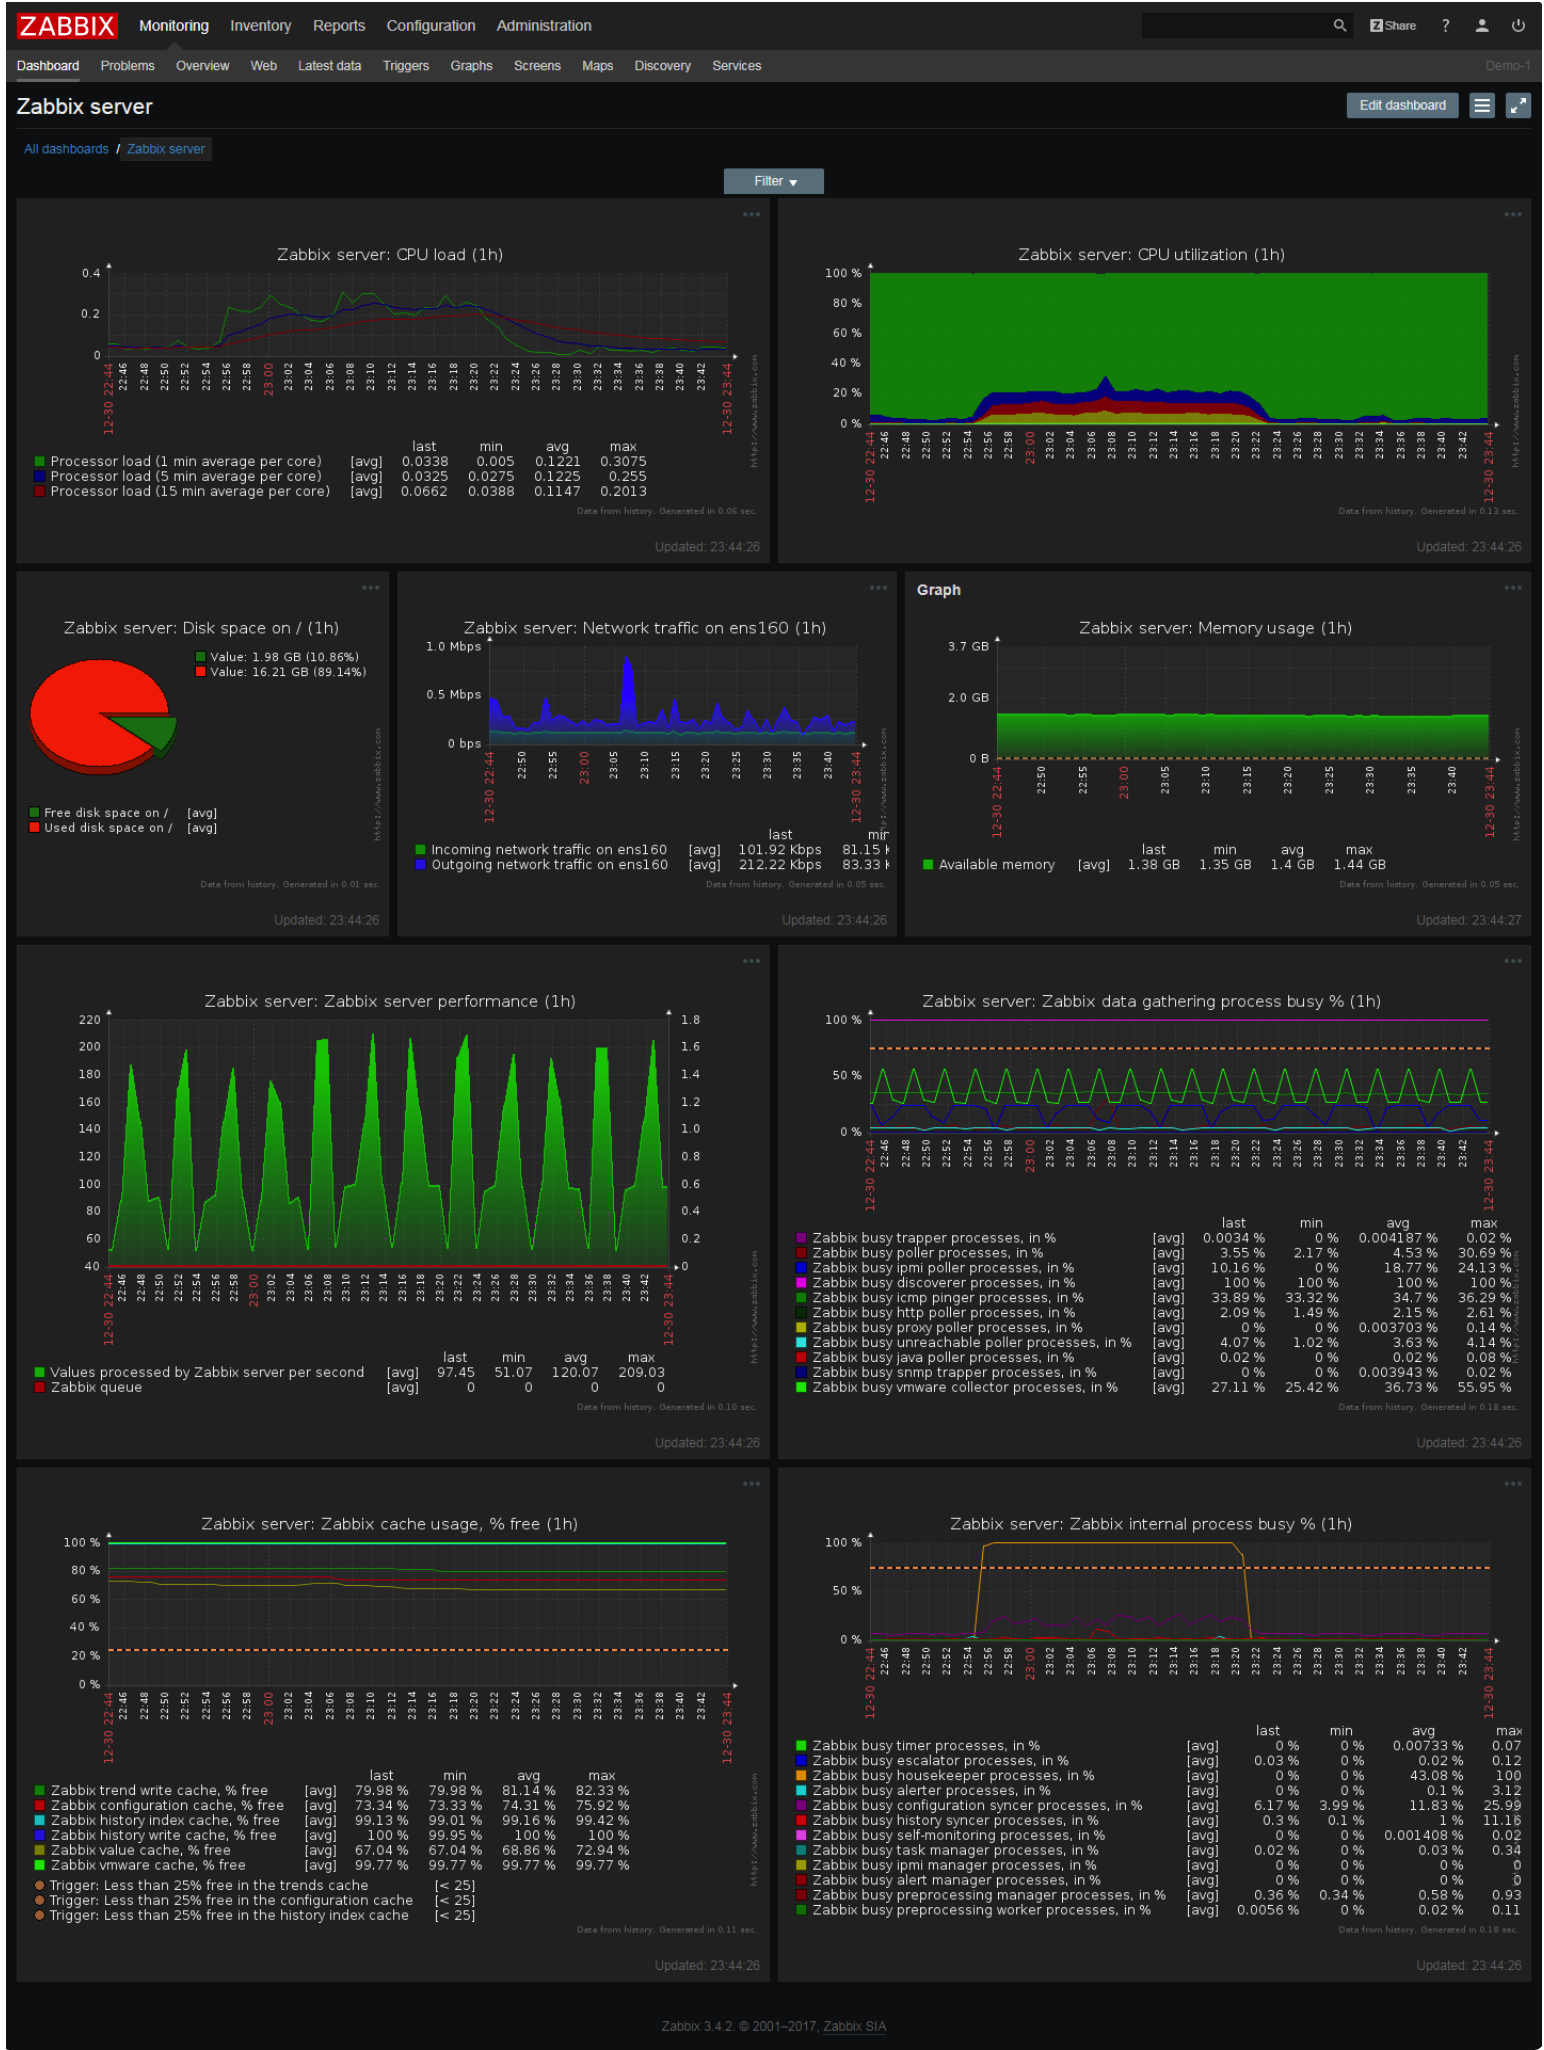Image resolution: width=1544 pixels, height=2050 pixels.
Task: Open the user profile icon
Action: (x=1482, y=26)
